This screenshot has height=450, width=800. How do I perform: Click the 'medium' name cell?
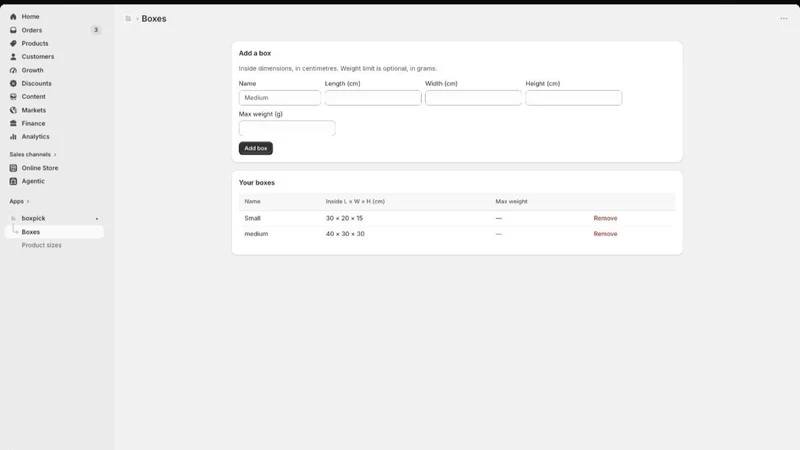(x=256, y=234)
